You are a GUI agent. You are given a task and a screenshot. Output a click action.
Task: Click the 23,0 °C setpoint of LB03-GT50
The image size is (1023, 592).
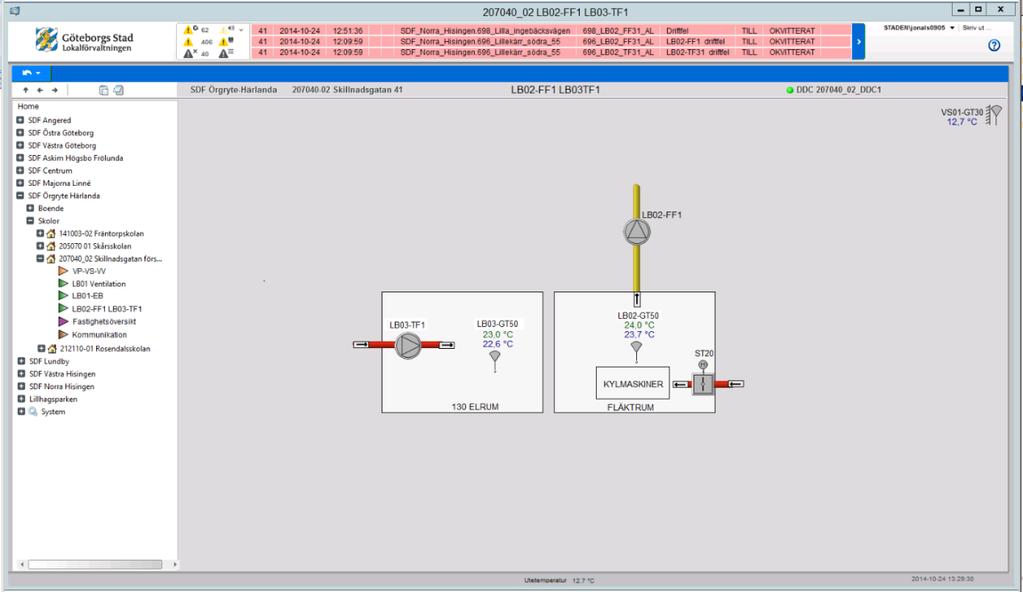click(498, 334)
